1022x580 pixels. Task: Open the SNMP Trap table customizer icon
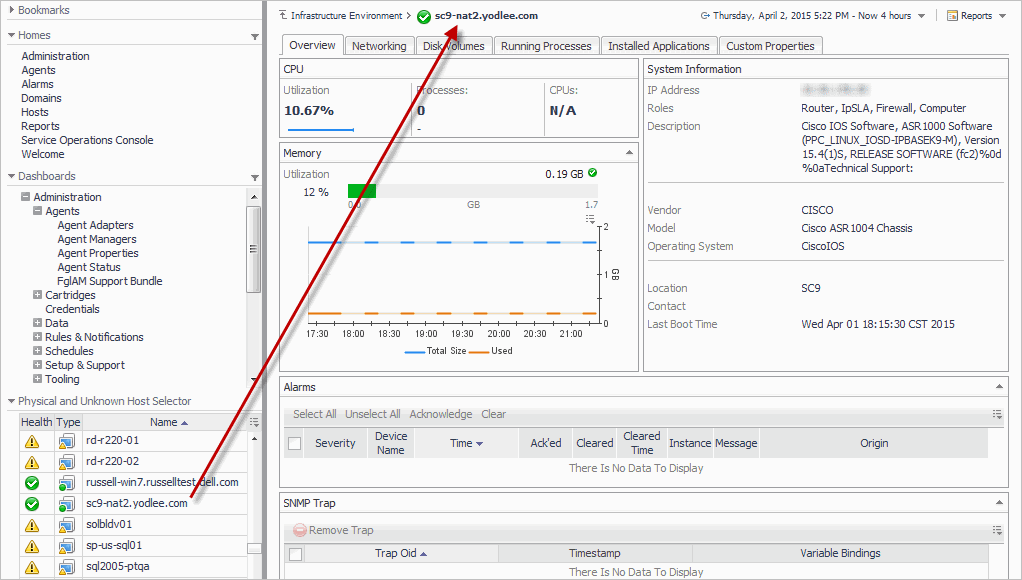pyautogui.click(x=997, y=530)
